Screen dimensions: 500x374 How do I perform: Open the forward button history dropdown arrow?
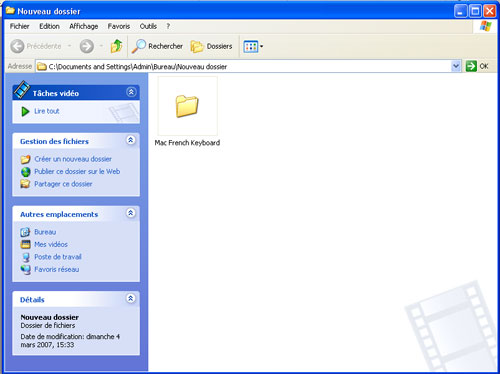[x=101, y=46]
